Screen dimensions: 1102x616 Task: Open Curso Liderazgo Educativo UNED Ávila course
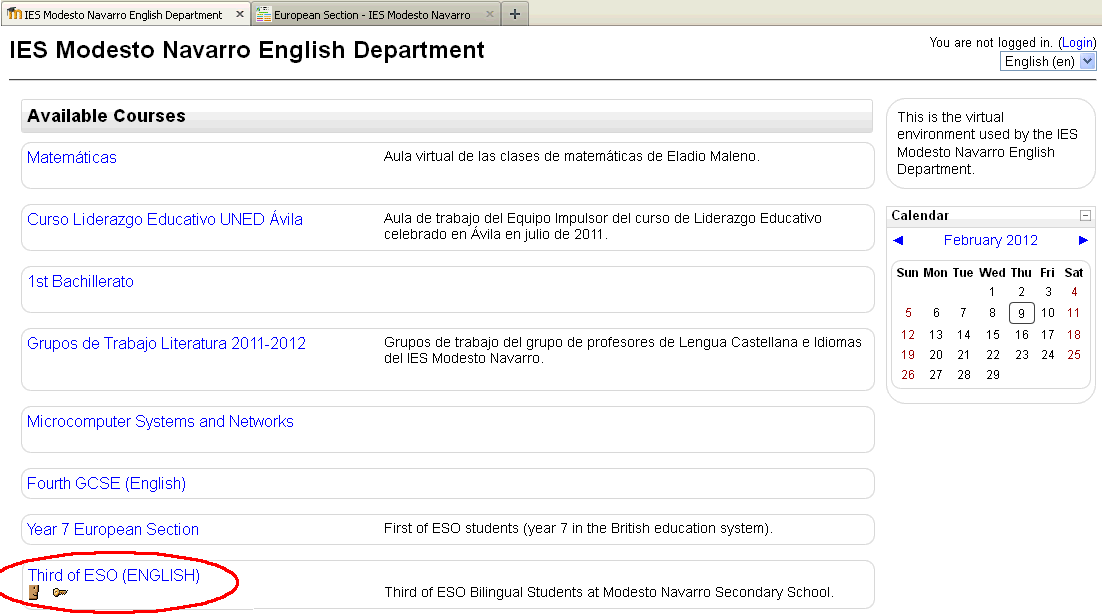pos(165,219)
